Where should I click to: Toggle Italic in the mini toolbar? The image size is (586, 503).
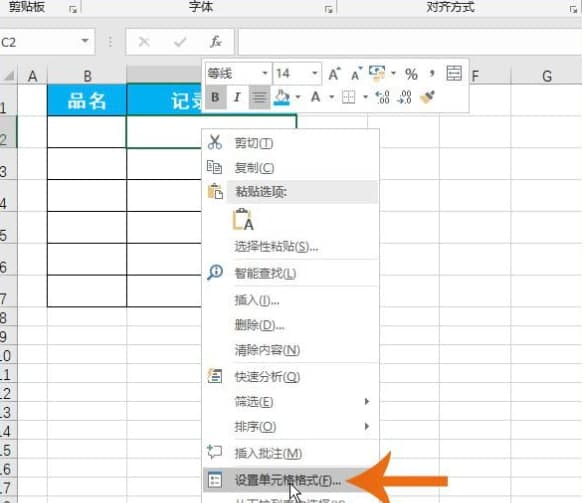(x=237, y=98)
